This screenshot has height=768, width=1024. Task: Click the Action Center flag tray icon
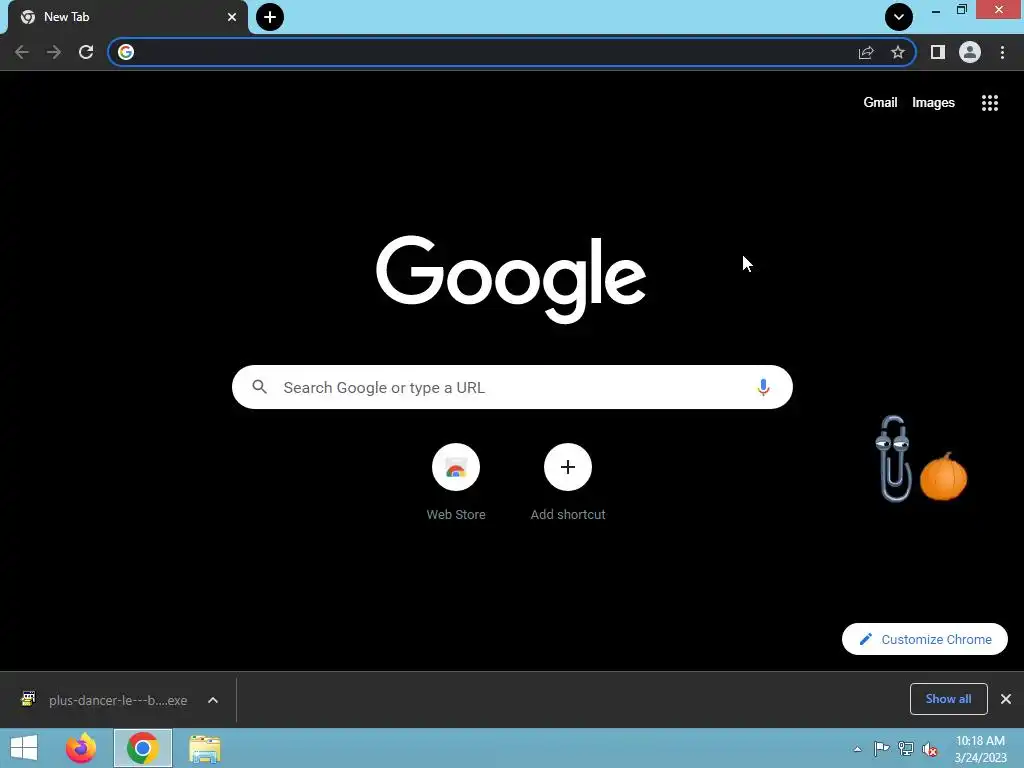[x=881, y=749]
